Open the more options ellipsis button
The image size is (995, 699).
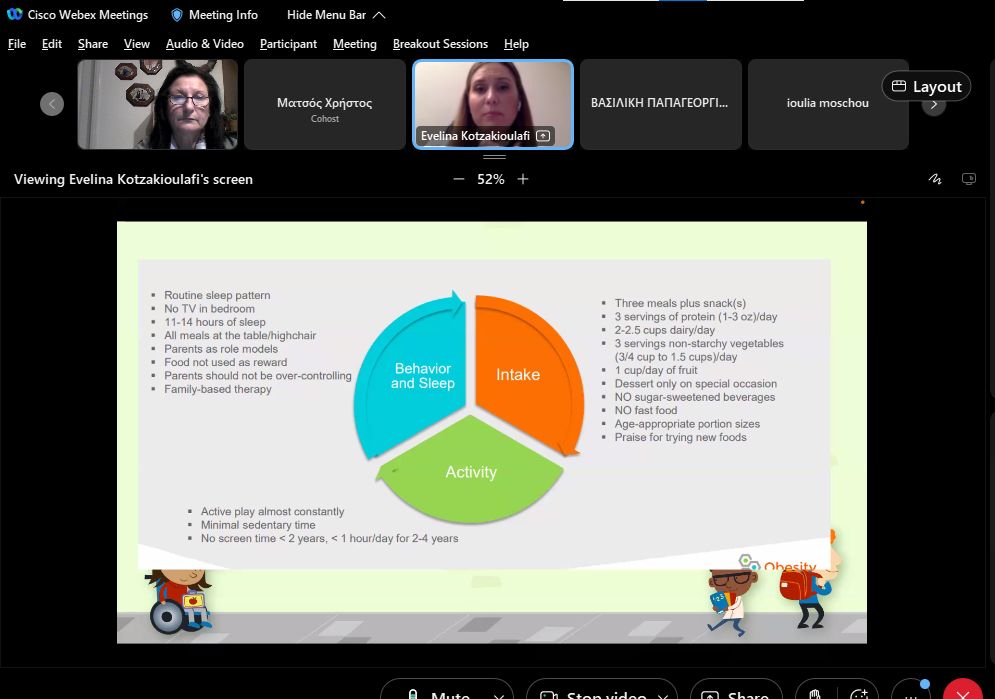click(910, 692)
